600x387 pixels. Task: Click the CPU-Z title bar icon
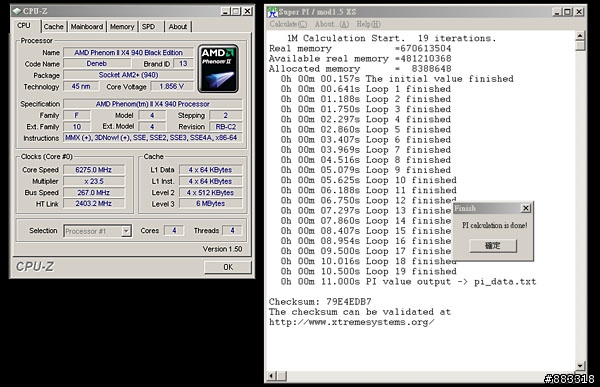click(x=17, y=11)
